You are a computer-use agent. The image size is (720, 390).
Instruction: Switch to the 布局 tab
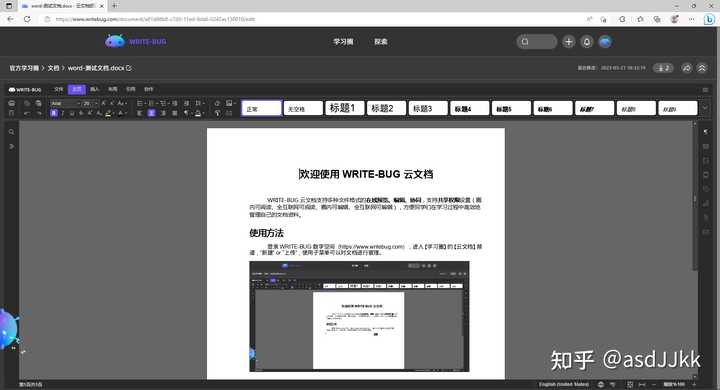[112, 89]
